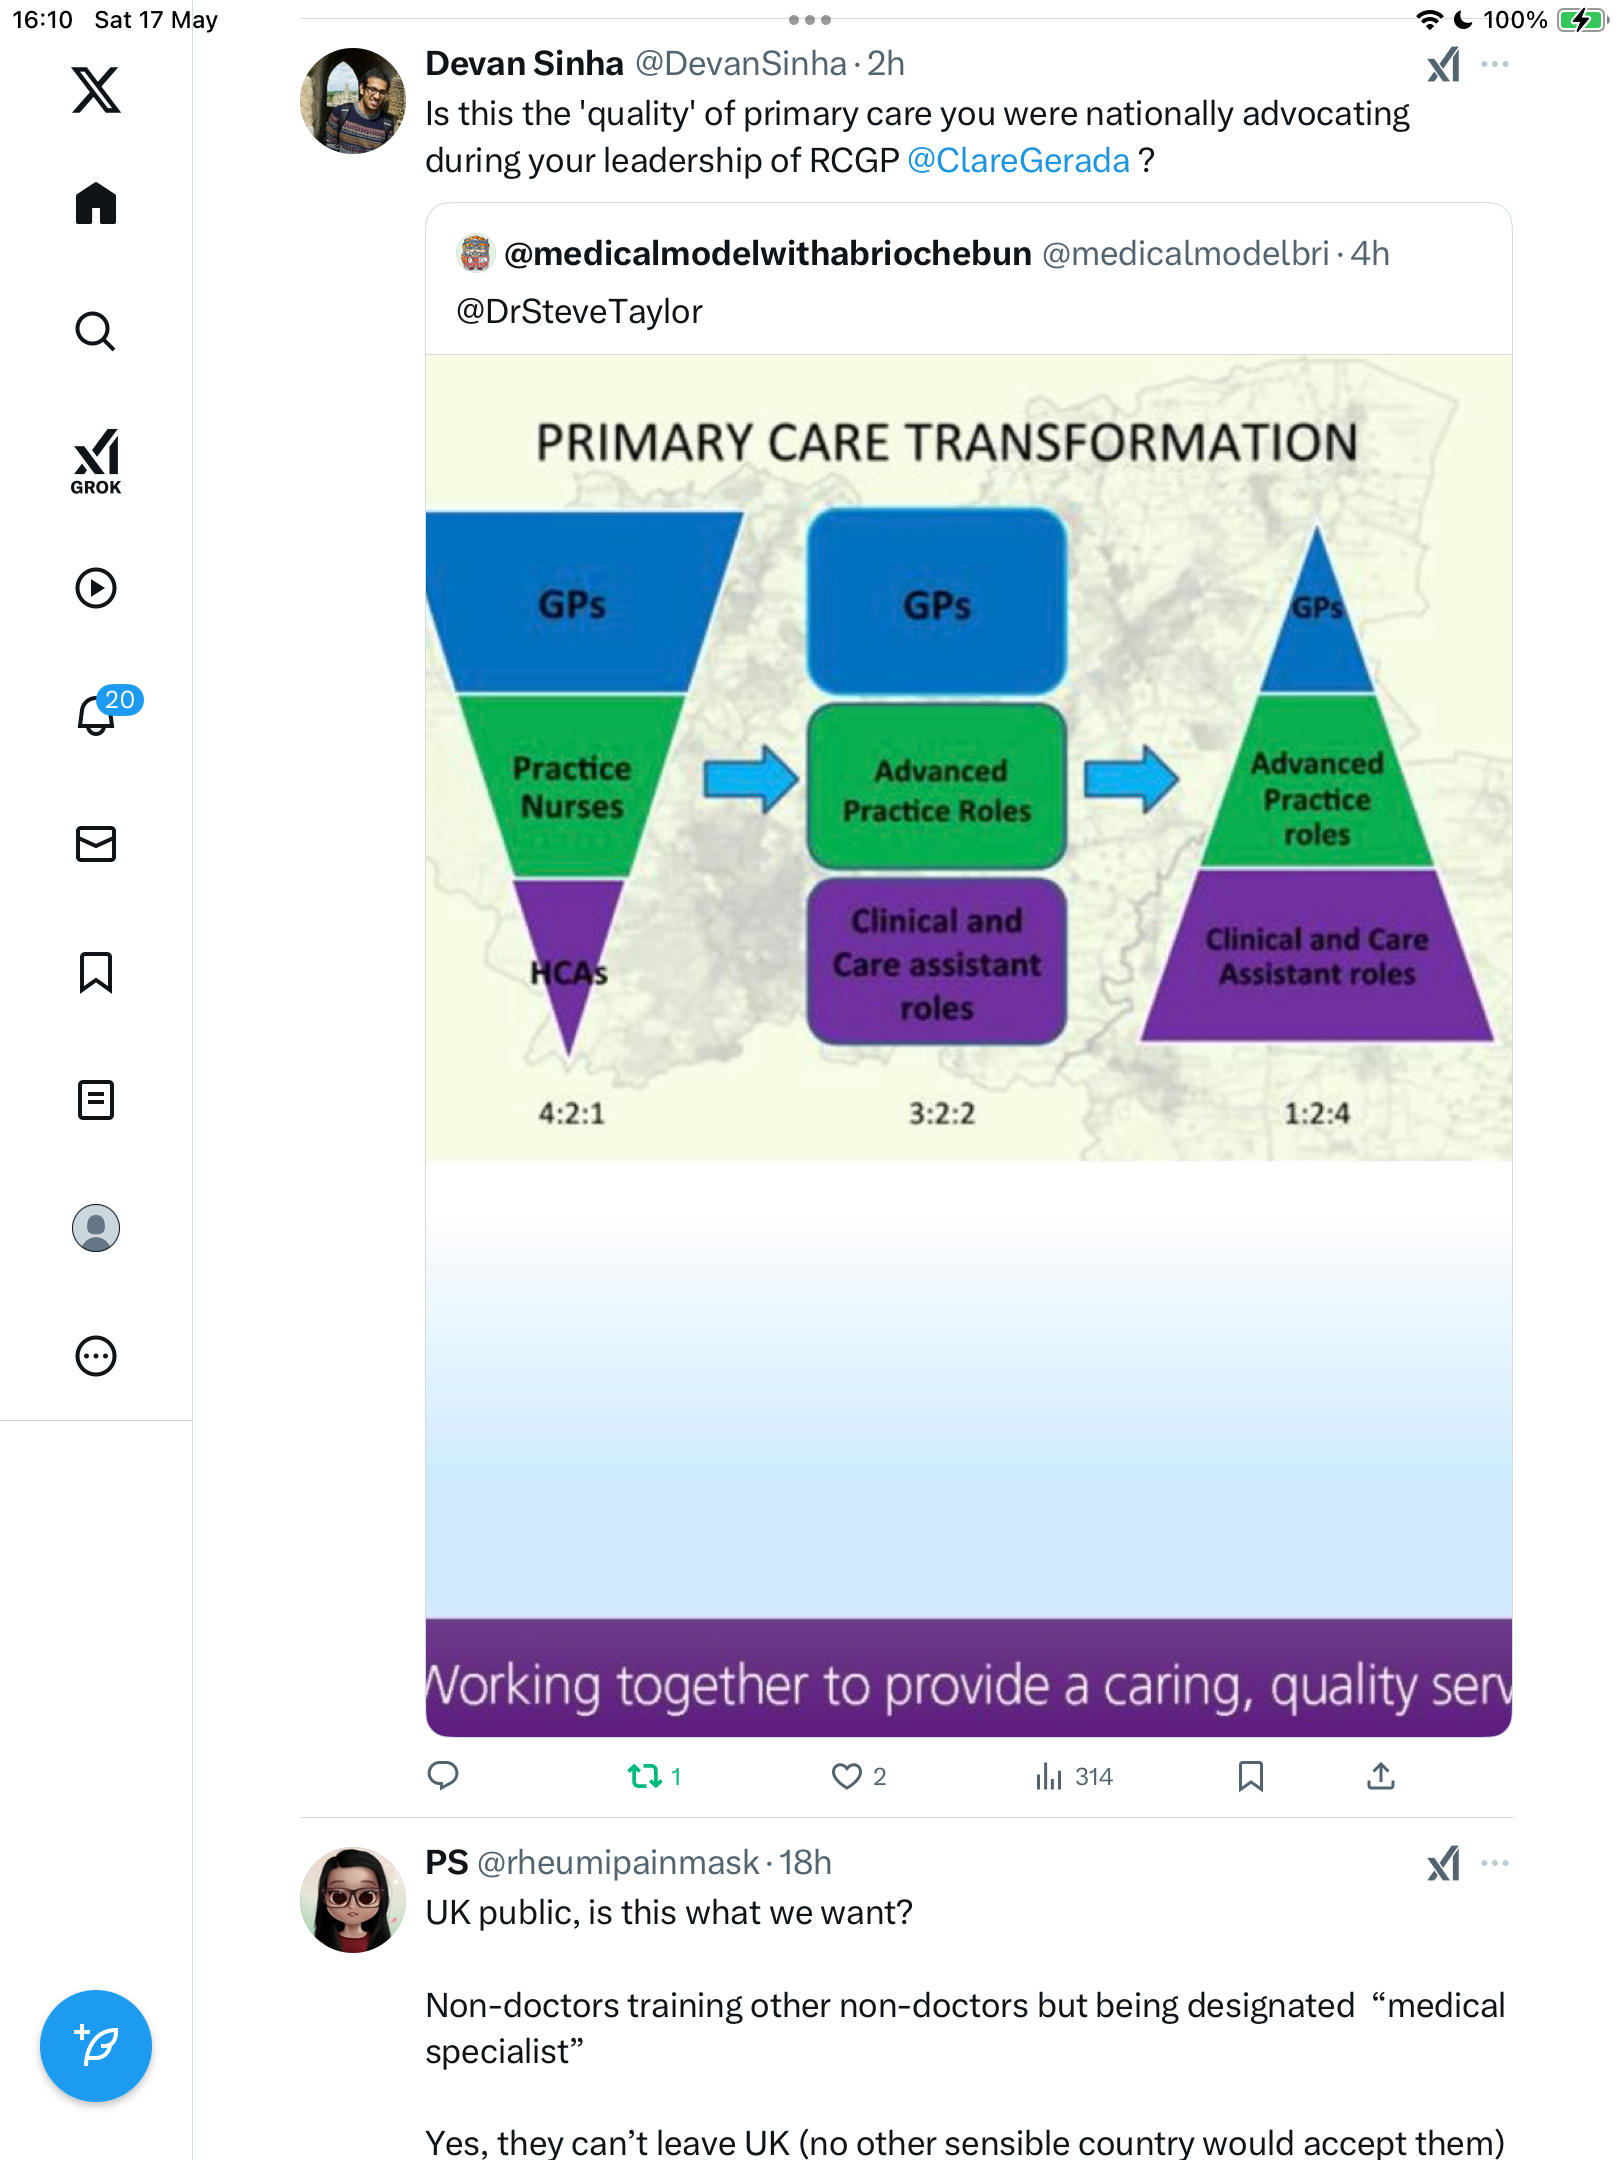
Task: Open the video tab in the sidebar
Action: coord(96,588)
